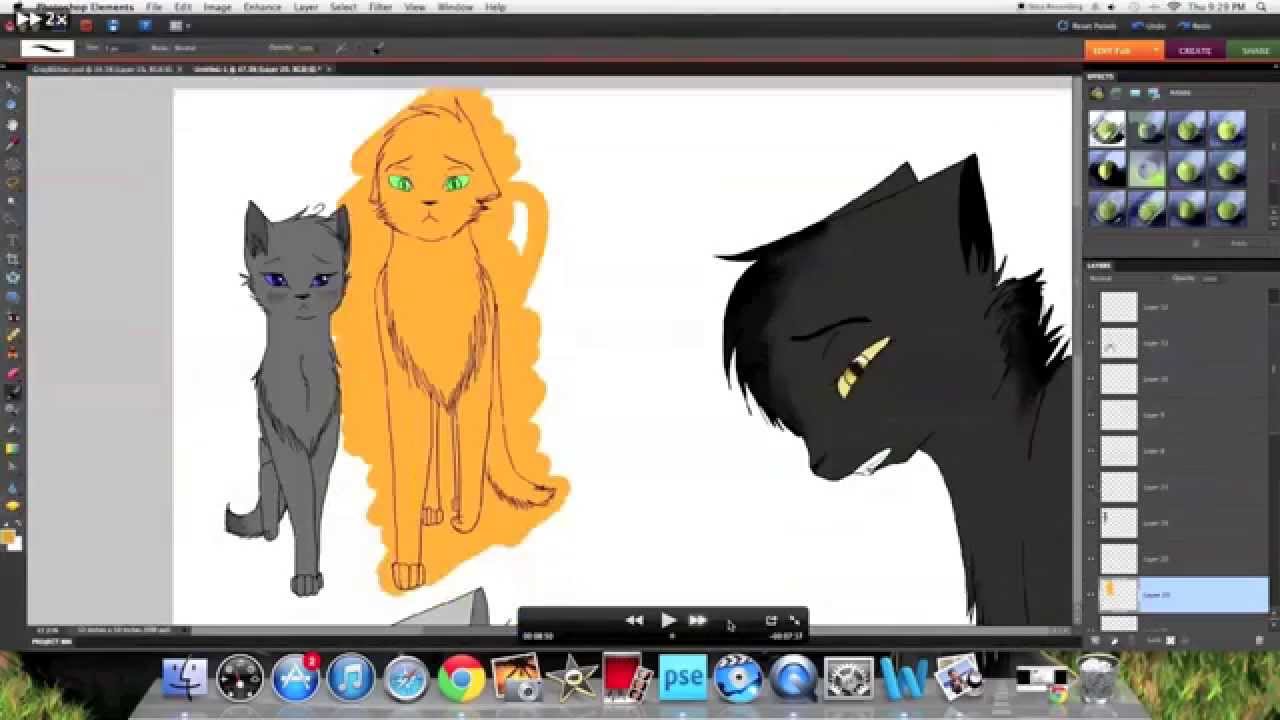Click the CREATE button

[x=1195, y=50]
